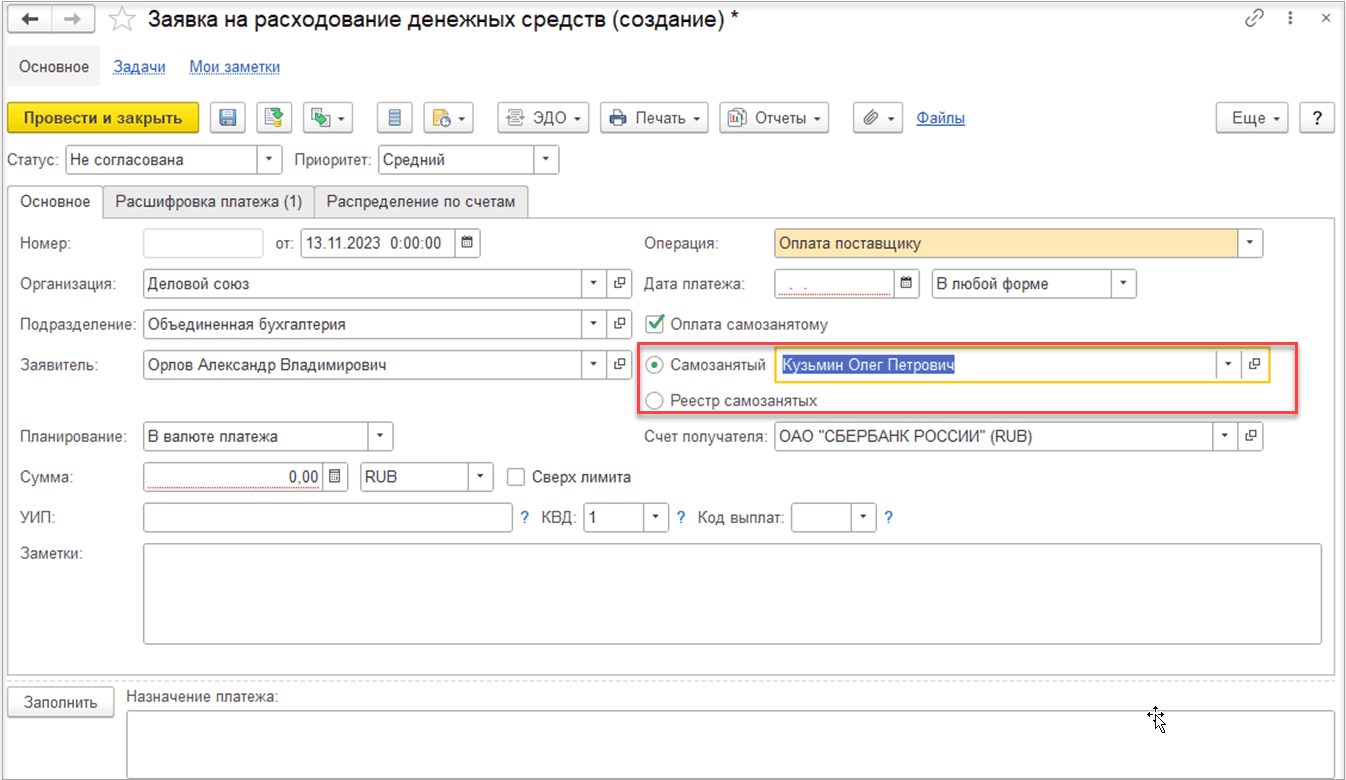The image size is (1346, 780).
Task: Expand the RUB currency dropdown
Action: [481, 477]
